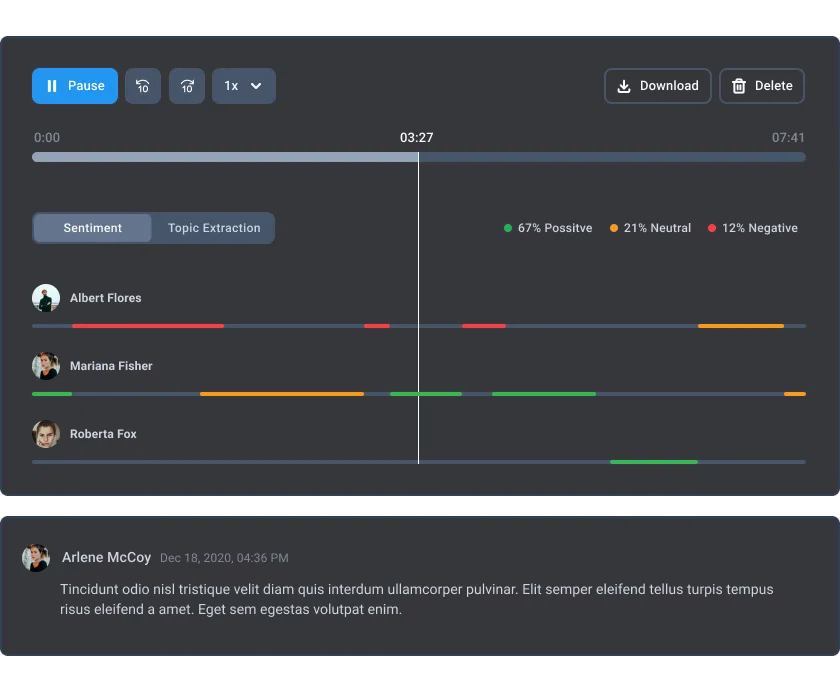Switch to the Topic Extraction tab
Image resolution: width=840 pixels, height=690 pixels.
[214, 228]
